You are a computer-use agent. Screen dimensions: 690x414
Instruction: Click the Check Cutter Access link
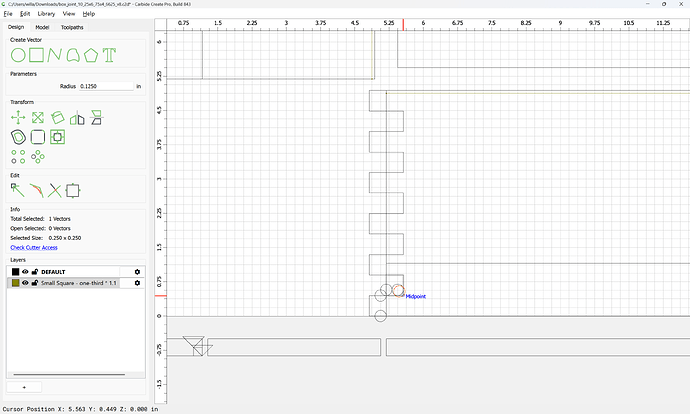(x=34, y=248)
